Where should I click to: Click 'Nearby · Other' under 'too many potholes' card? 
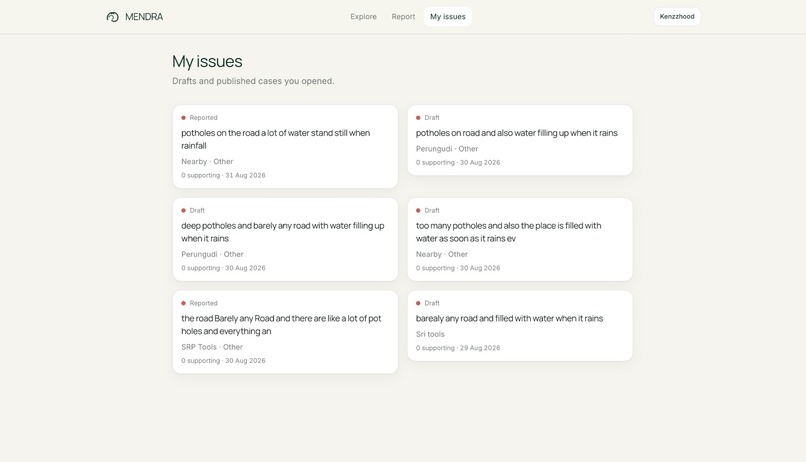[x=442, y=254]
